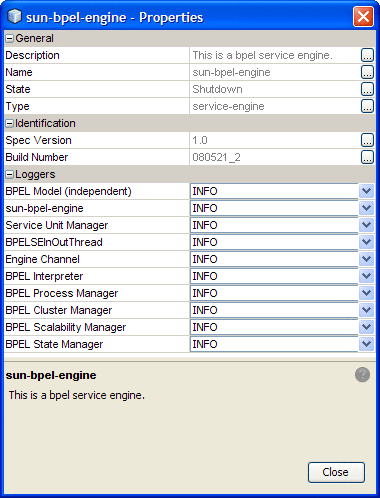Image resolution: width=380 pixels, height=498 pixels.
Task: Open the ellipsis editor for Description
Action: (x=367, y=55)
